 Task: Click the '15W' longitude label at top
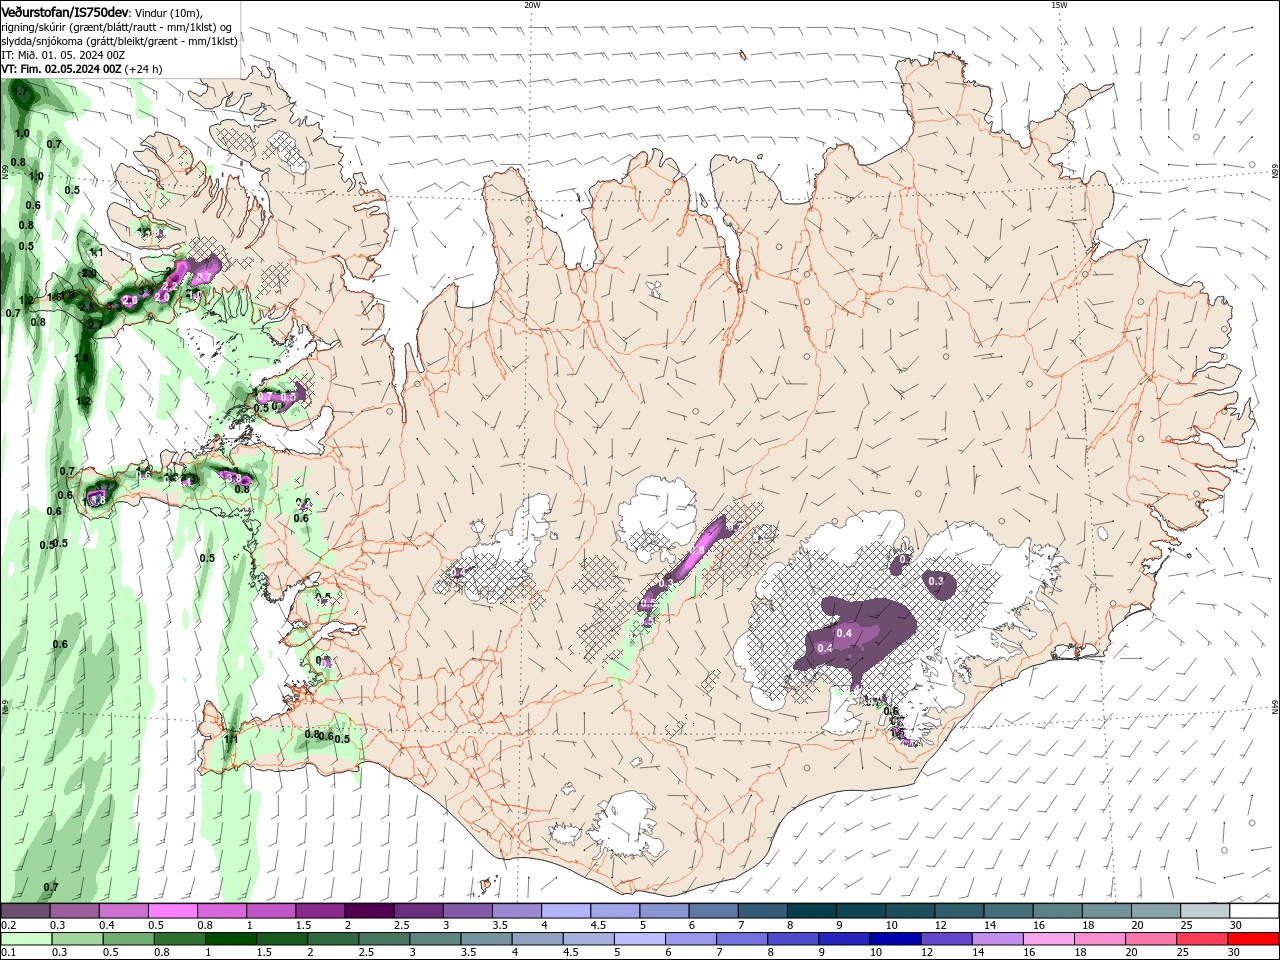(1058, 5)
